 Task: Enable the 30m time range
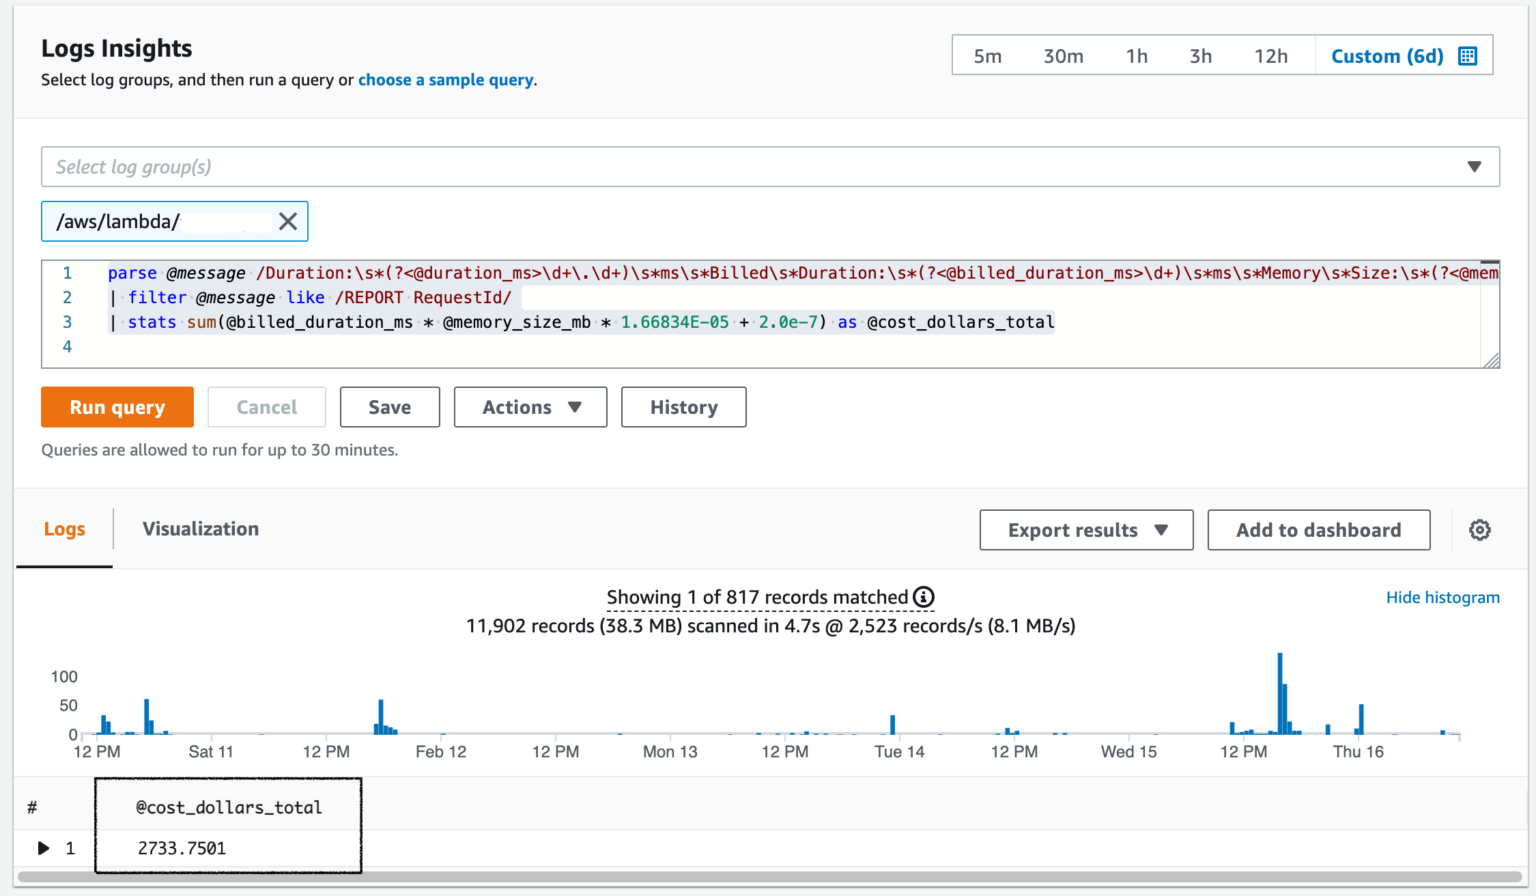1063,56
